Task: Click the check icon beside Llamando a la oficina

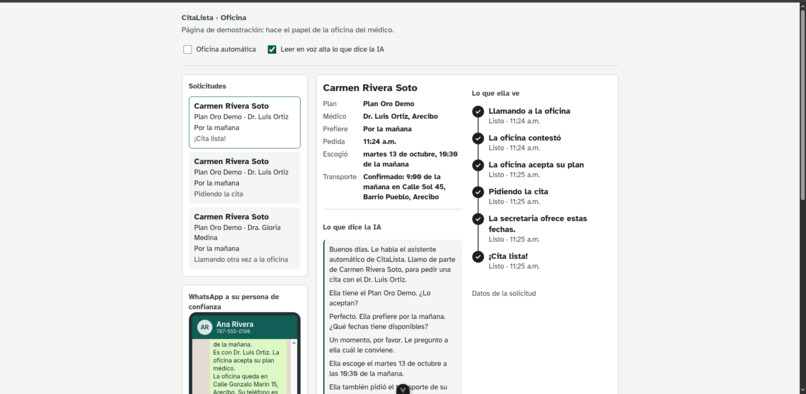Action: [478, 111]
